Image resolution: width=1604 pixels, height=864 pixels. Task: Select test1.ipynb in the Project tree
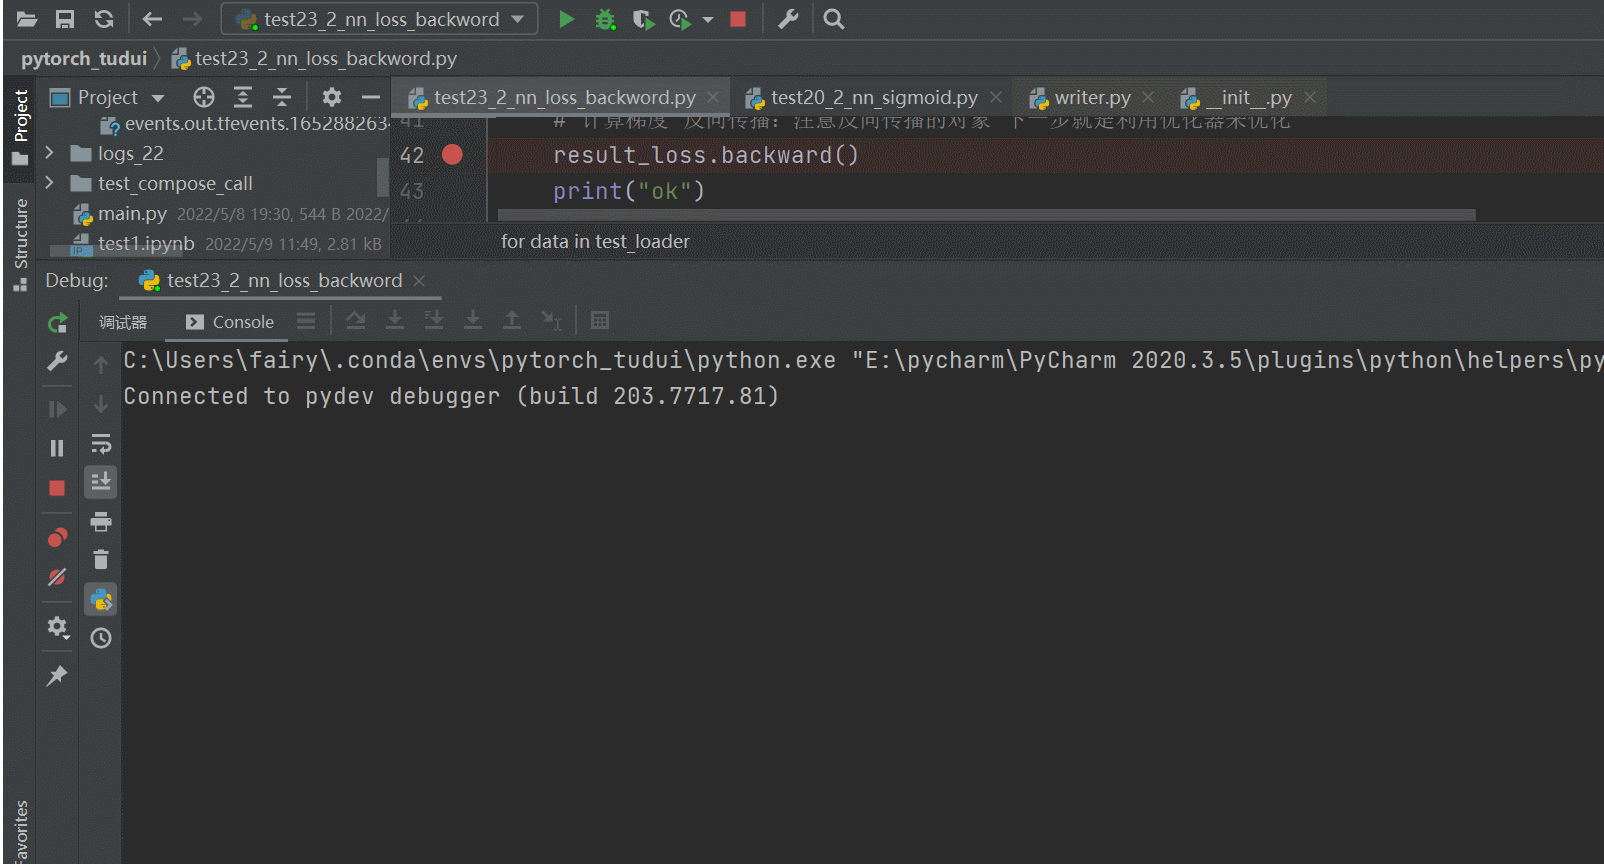pos(146,244)
